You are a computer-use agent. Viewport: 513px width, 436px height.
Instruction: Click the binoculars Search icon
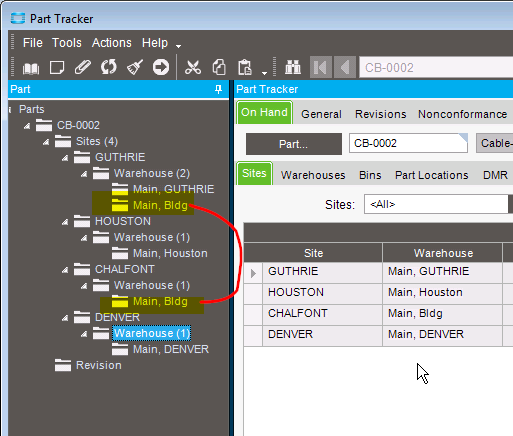[x=293, y=67]
